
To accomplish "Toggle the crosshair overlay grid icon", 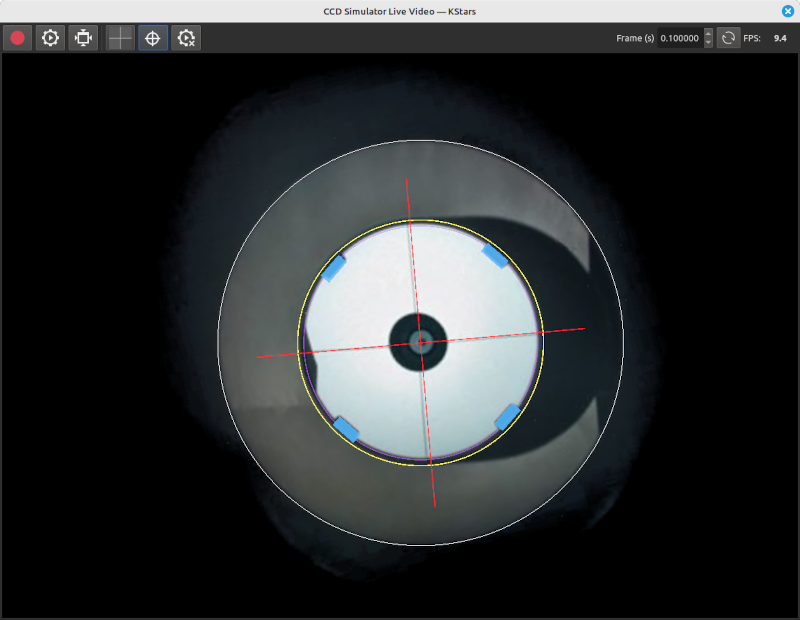I will (x=120, y=38).
